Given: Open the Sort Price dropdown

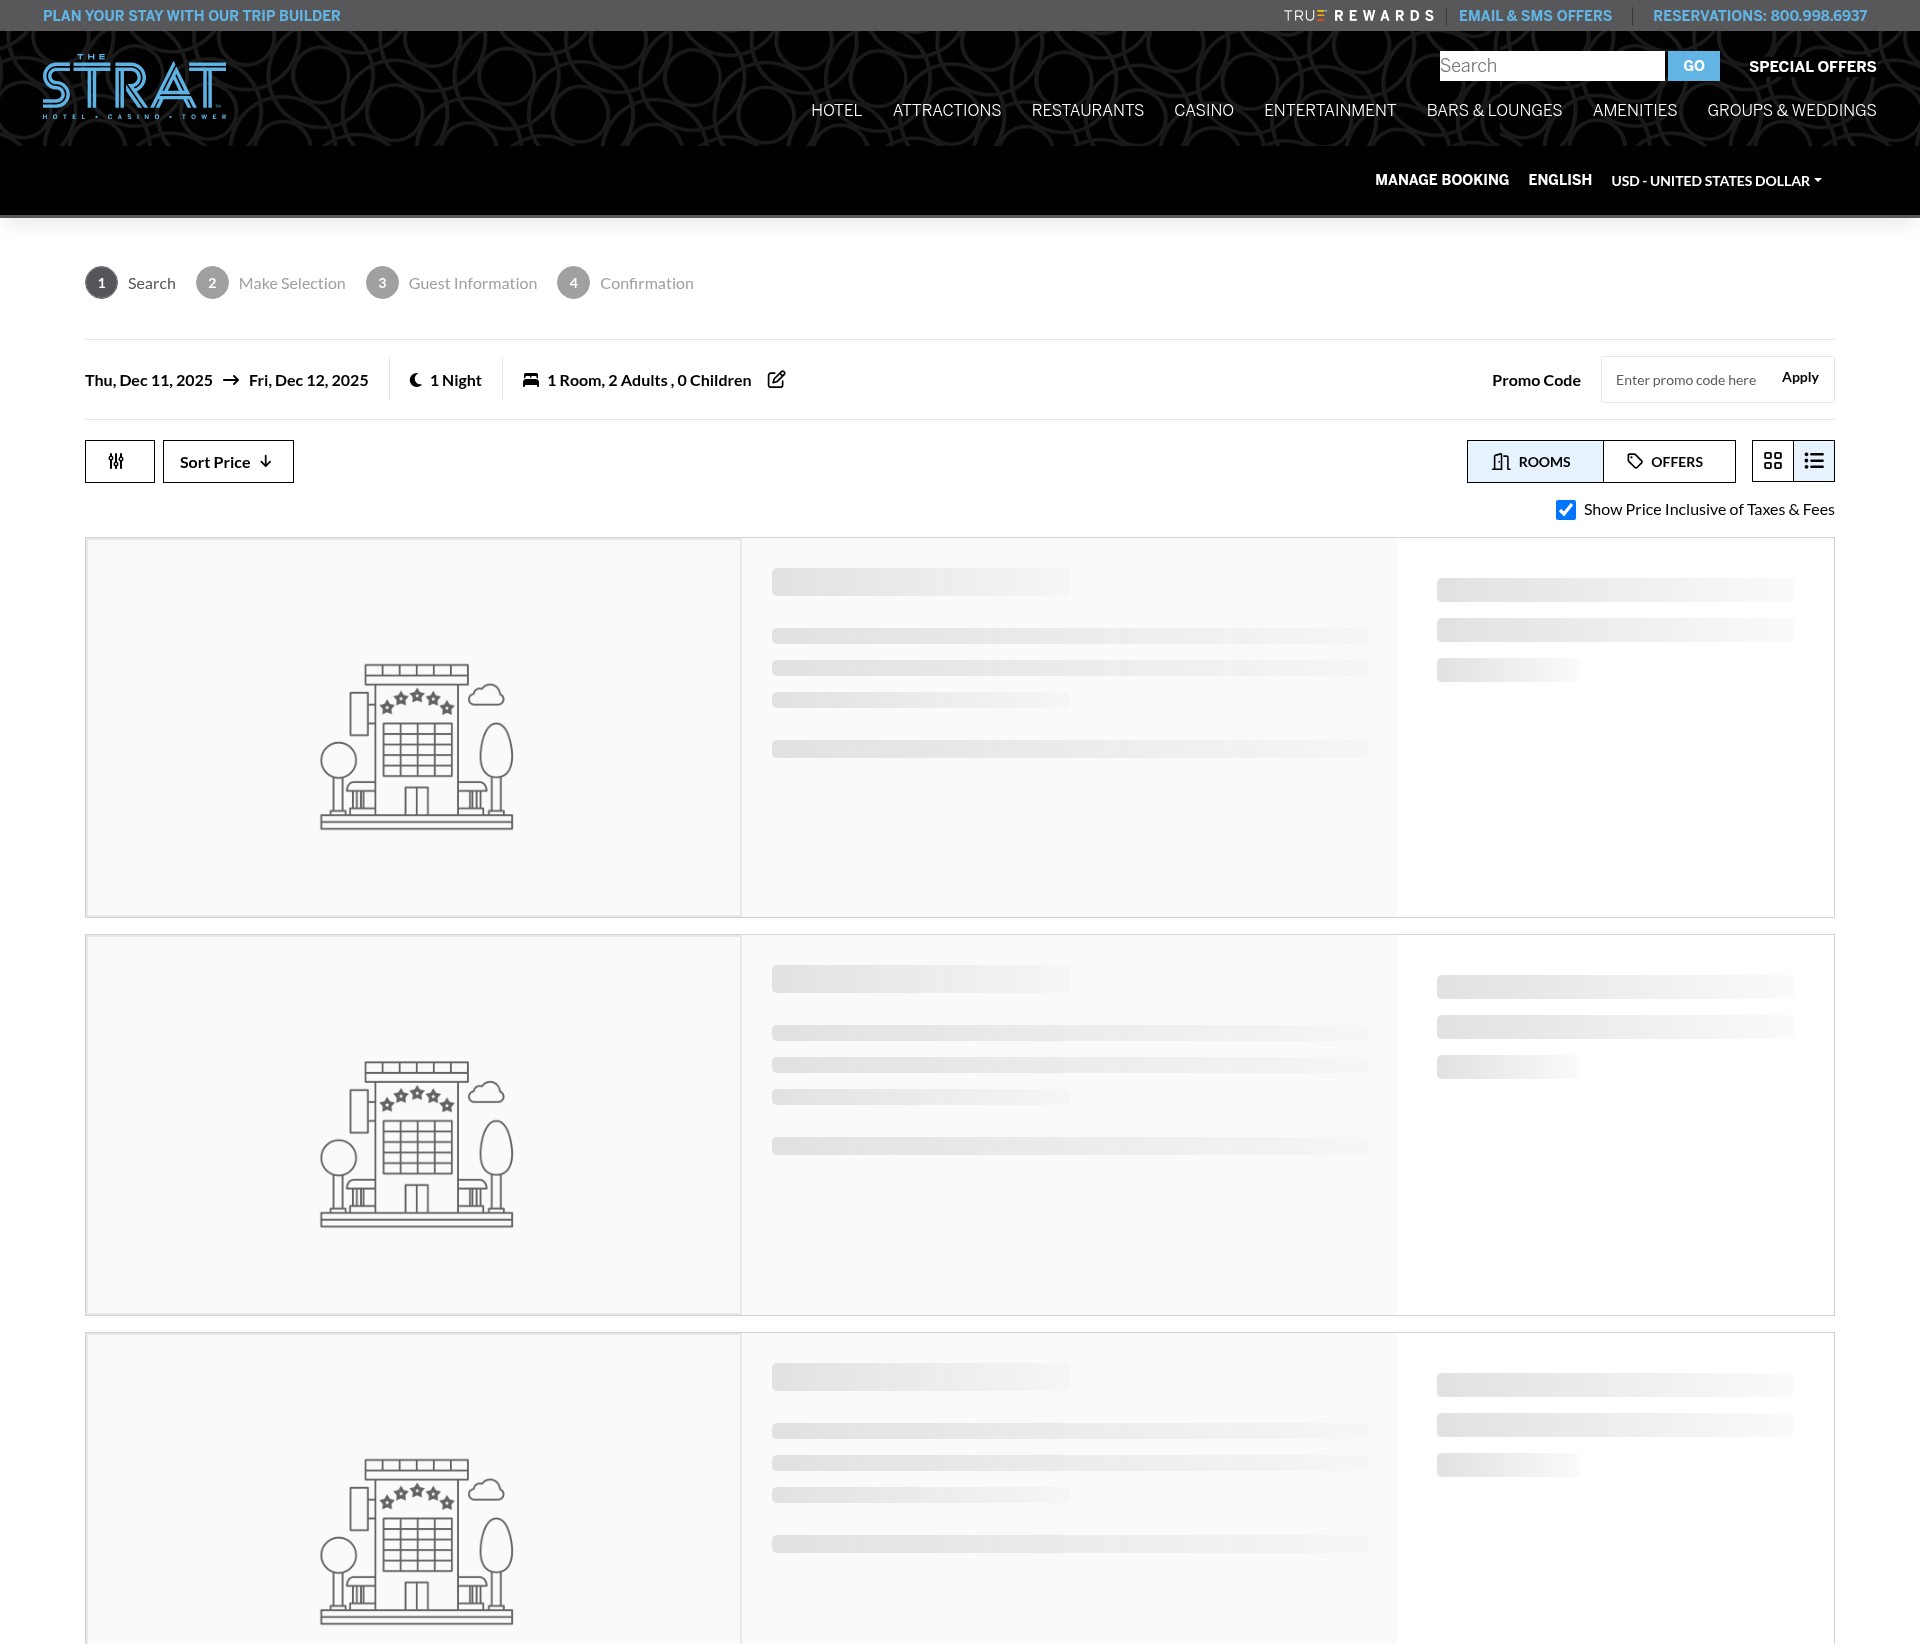Looking at the screenshot, I should click(228, 461).
